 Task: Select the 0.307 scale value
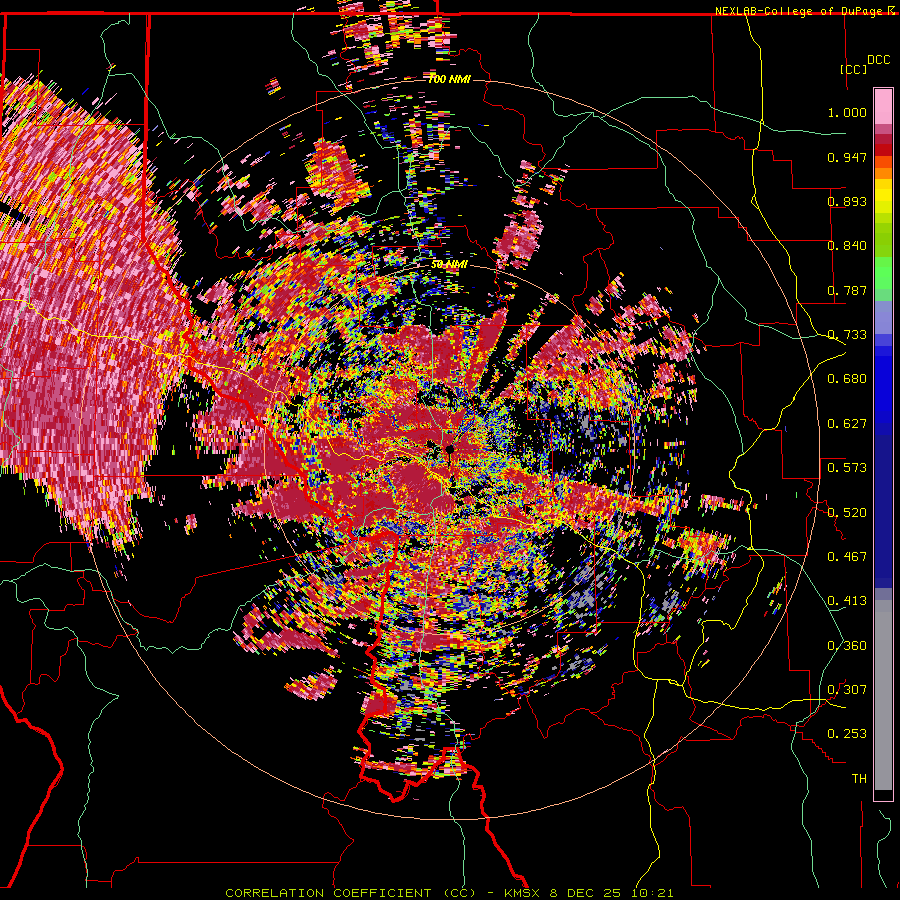point(847,689)
